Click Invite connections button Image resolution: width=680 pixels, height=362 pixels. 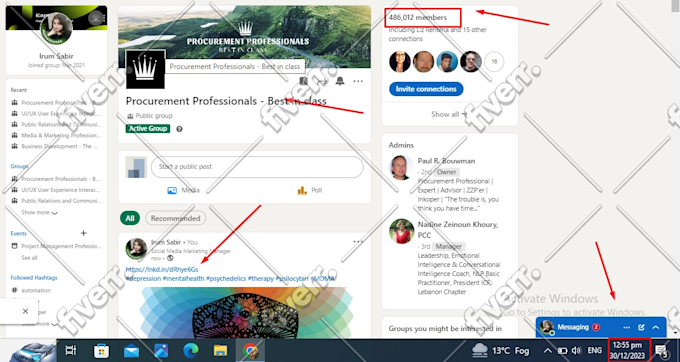[x=426, y=89]
